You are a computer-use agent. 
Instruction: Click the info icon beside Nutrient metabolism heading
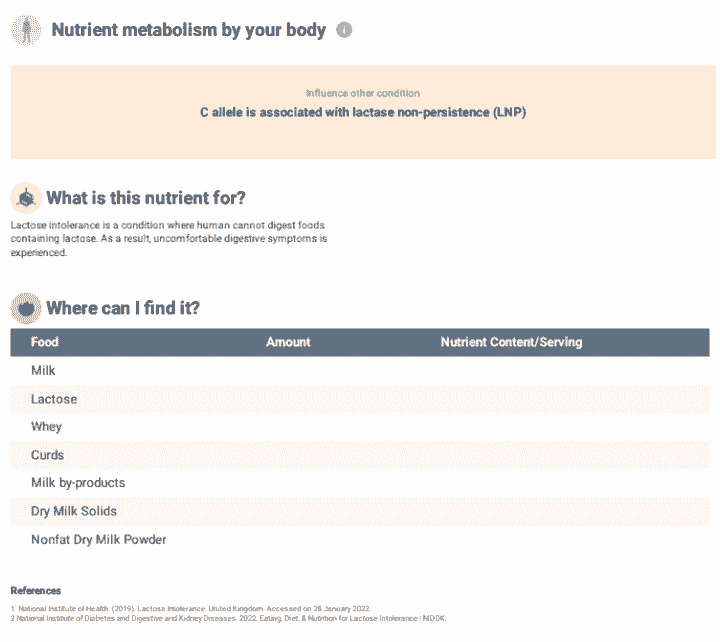click(x=344, y=30)
